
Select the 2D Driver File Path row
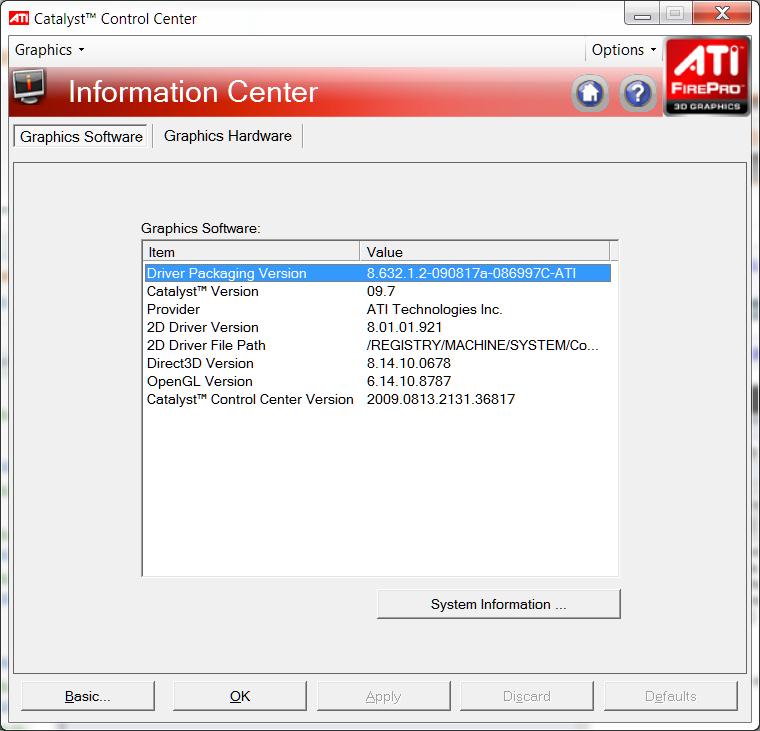378,345
